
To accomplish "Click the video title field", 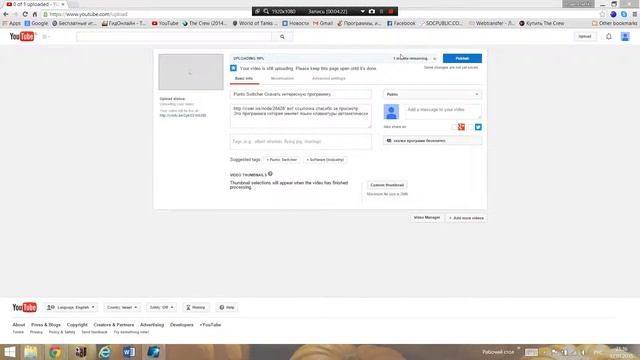I will point(301,94).
